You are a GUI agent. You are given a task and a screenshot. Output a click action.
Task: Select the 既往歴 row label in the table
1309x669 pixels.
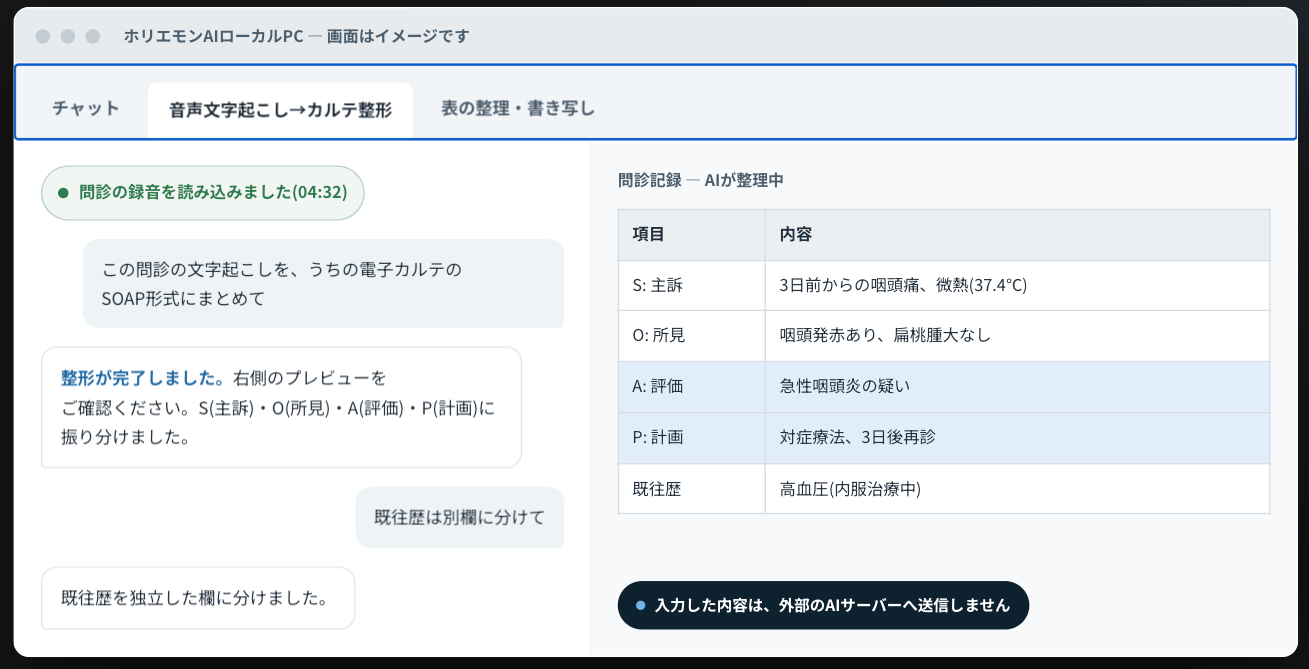click(691, 489)
